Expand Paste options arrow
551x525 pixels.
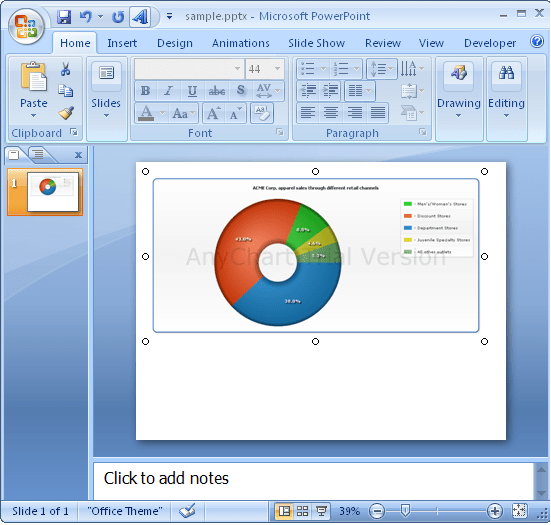click(x=33, y=116)
